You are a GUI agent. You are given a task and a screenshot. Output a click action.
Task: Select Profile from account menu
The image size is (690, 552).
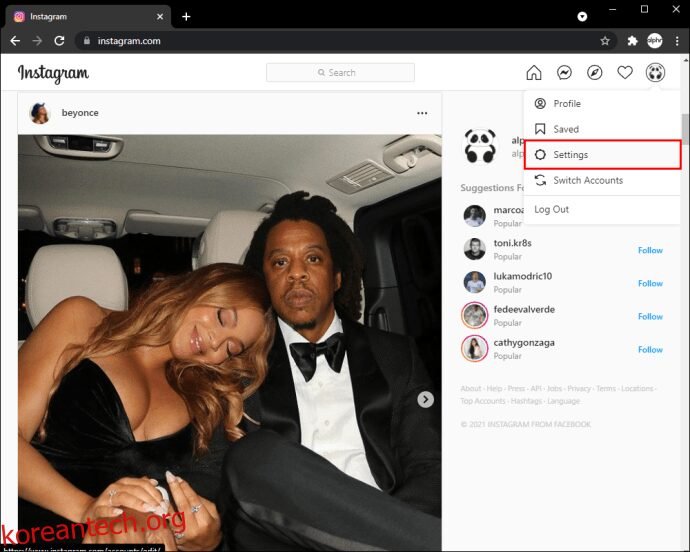[x=602, y=103]
